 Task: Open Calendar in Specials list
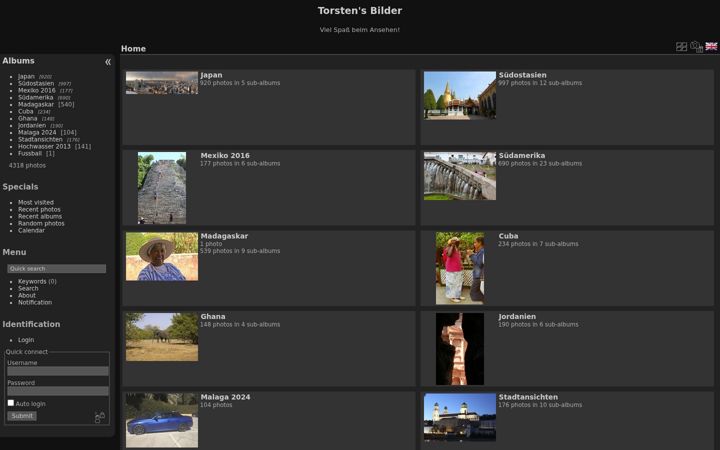click(x=31, y=231)
